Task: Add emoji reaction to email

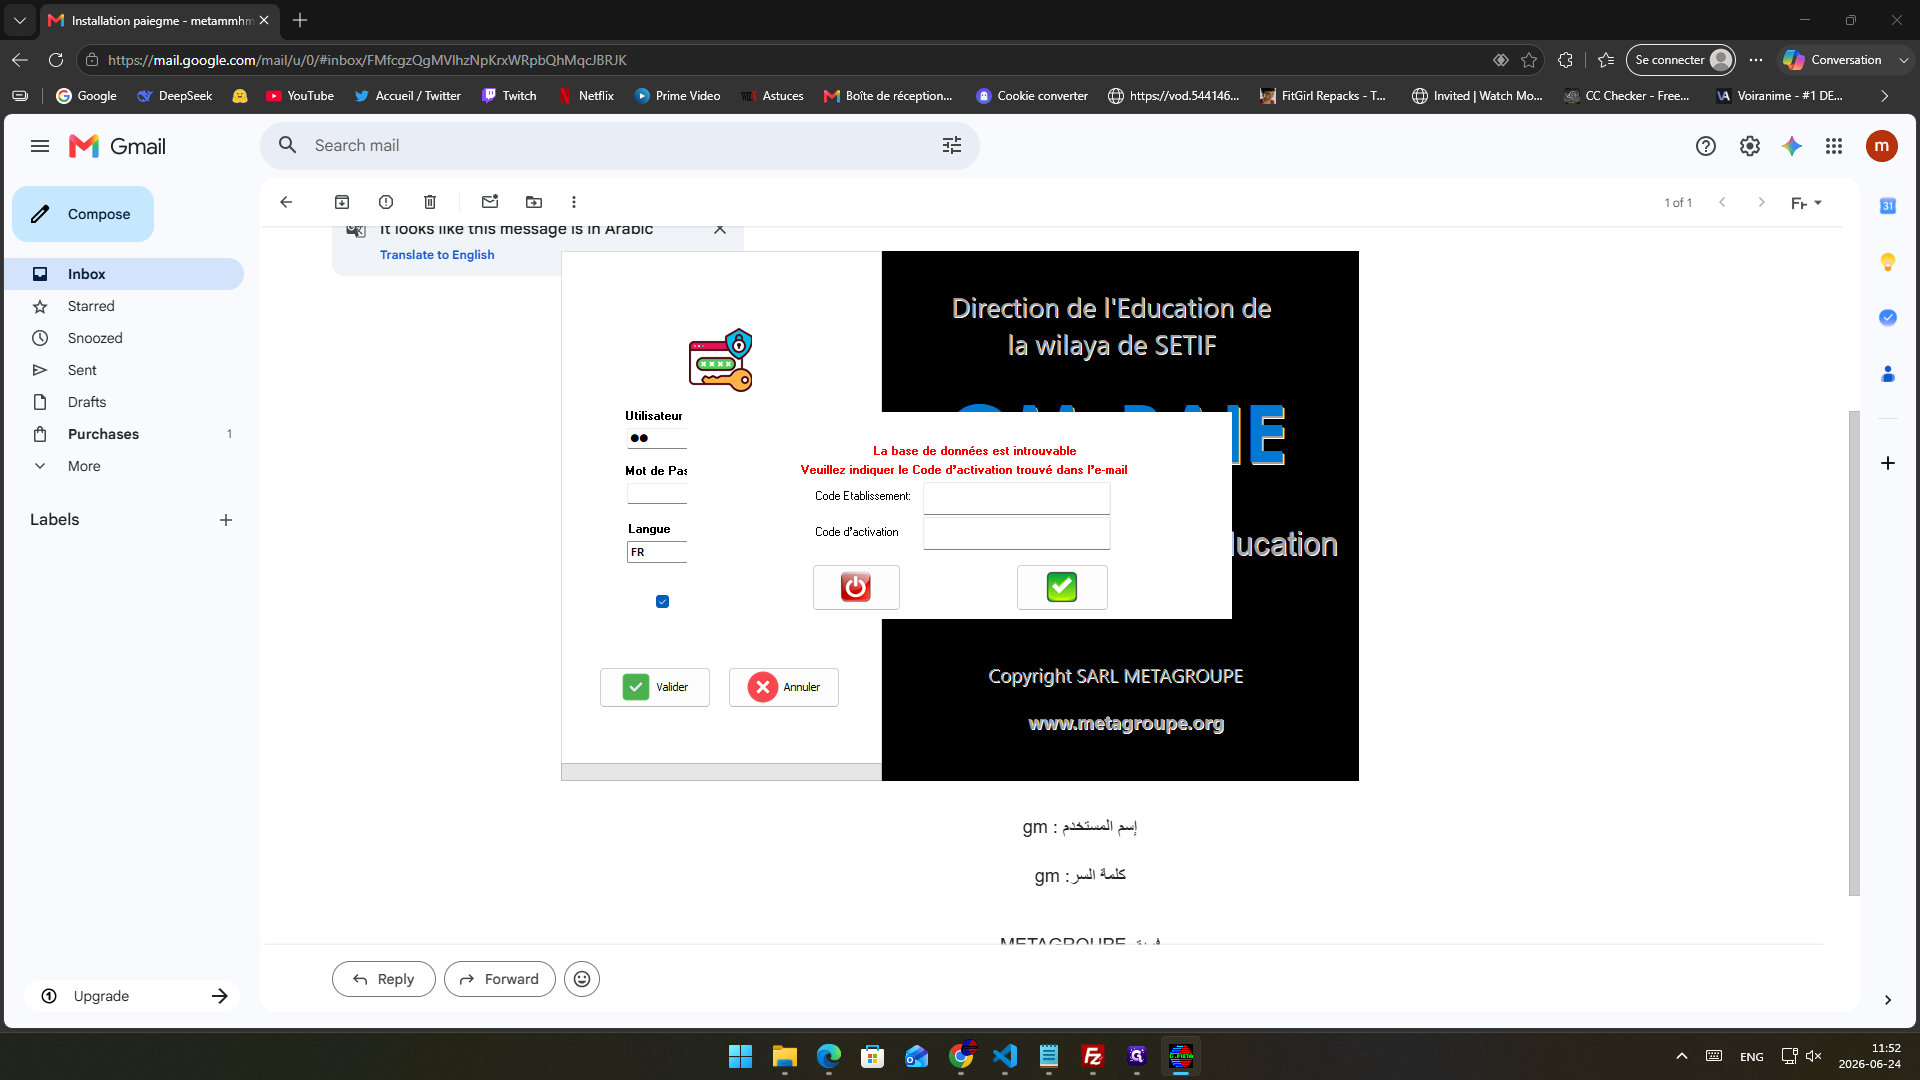Action: [x=582, y=979]
